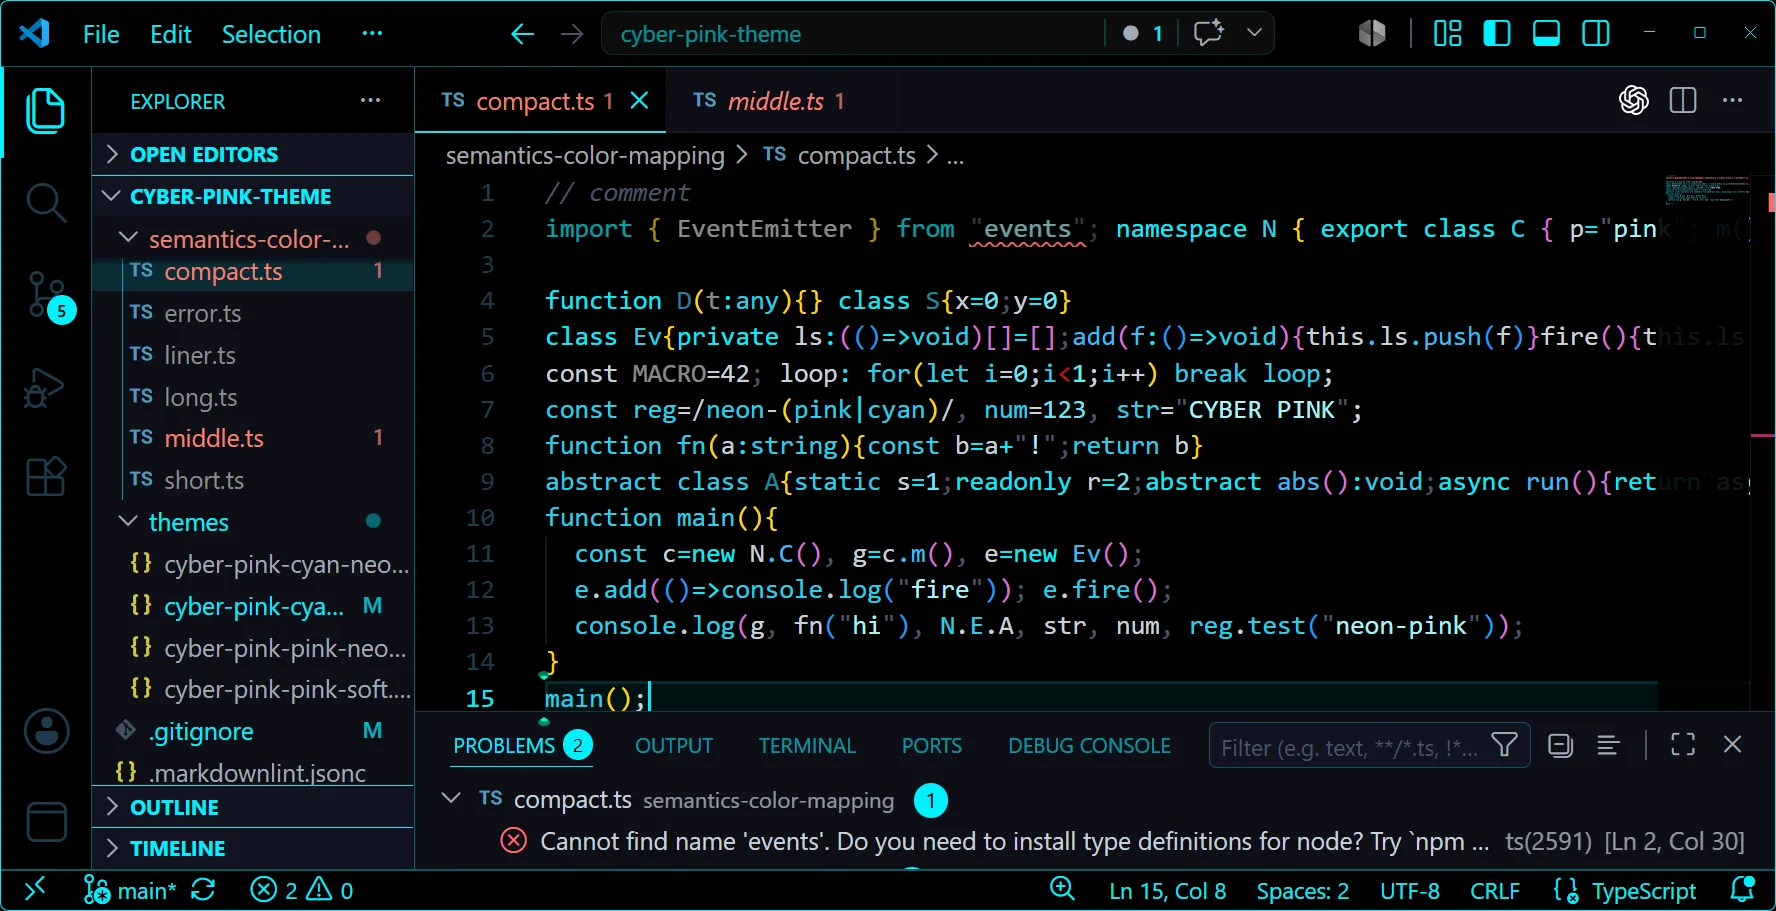Toggle the bottom panel visibility
Image resolution: width=1776 pixels, height=911 pixels.
pyautogui.click(x=1546, y=33)
